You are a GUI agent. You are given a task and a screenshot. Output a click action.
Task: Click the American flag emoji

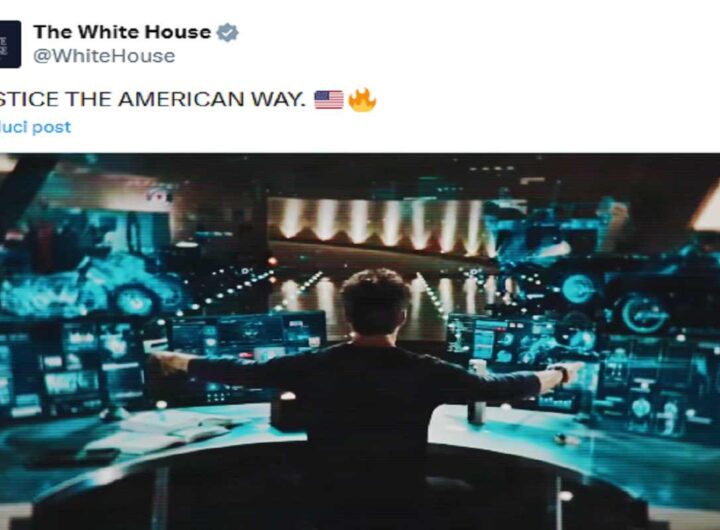(329, 100)
